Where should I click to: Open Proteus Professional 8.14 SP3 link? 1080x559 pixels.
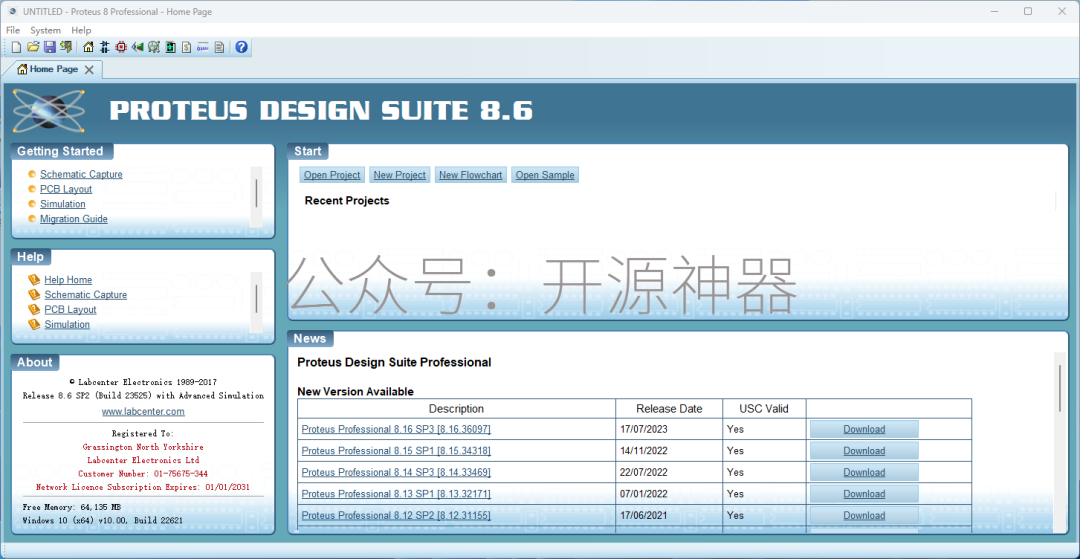click(396, 472)
